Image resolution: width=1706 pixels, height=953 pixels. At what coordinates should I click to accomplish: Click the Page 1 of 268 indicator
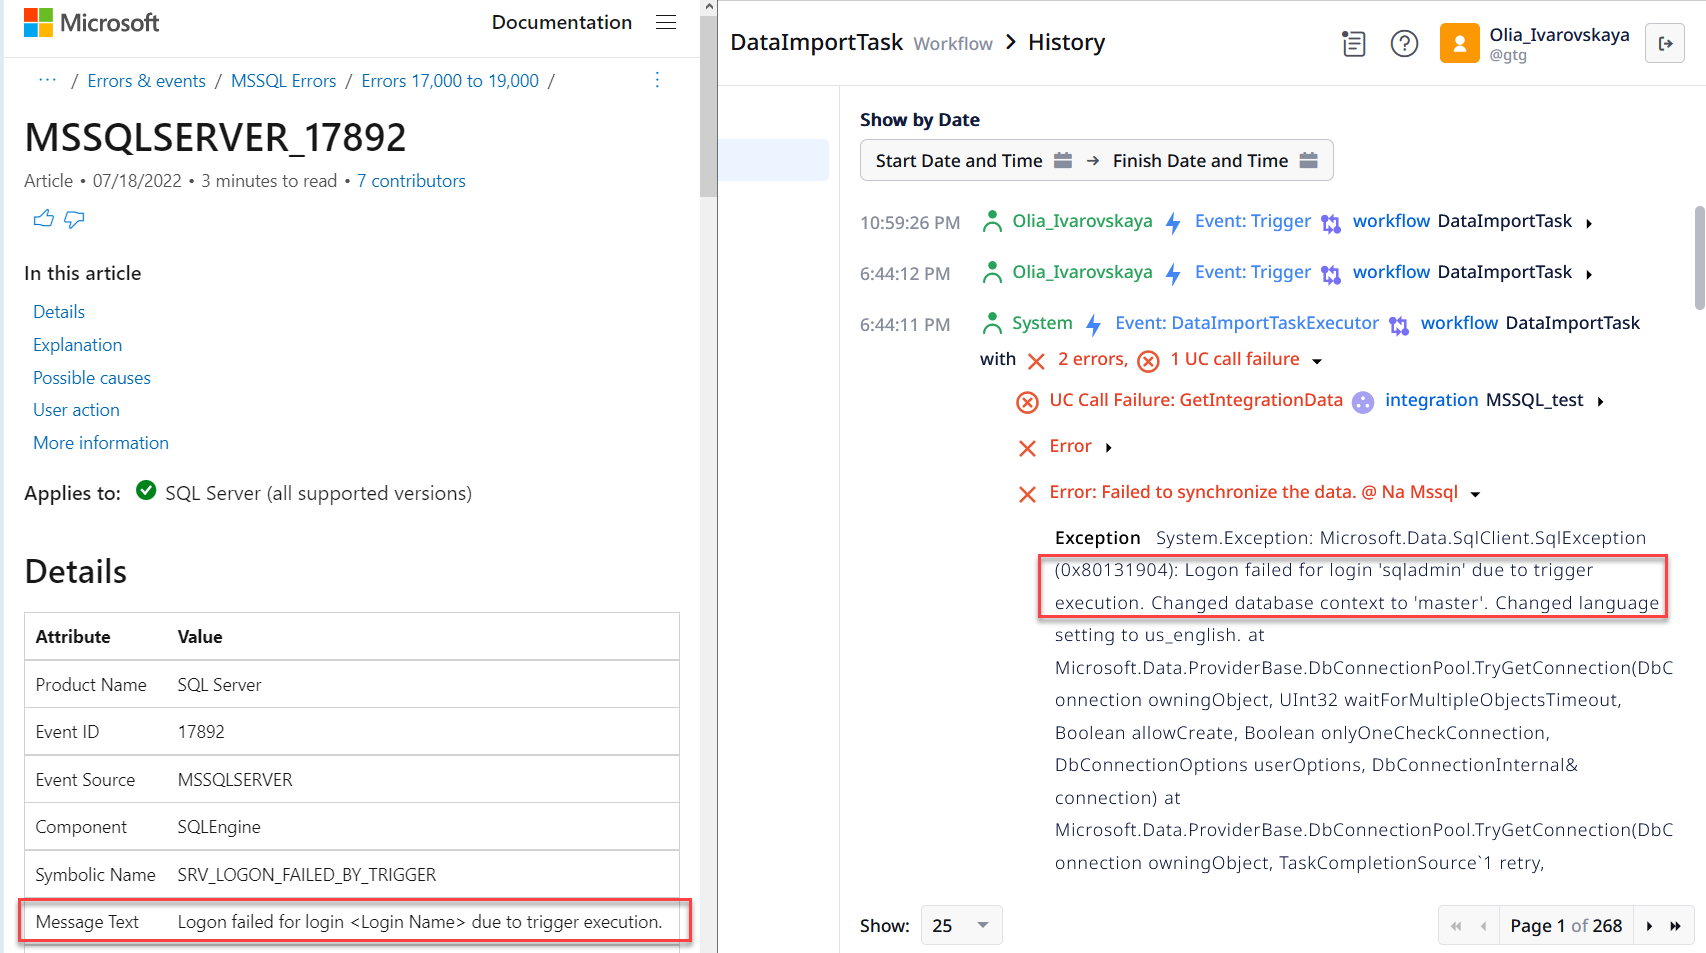tap(1566, 926)
